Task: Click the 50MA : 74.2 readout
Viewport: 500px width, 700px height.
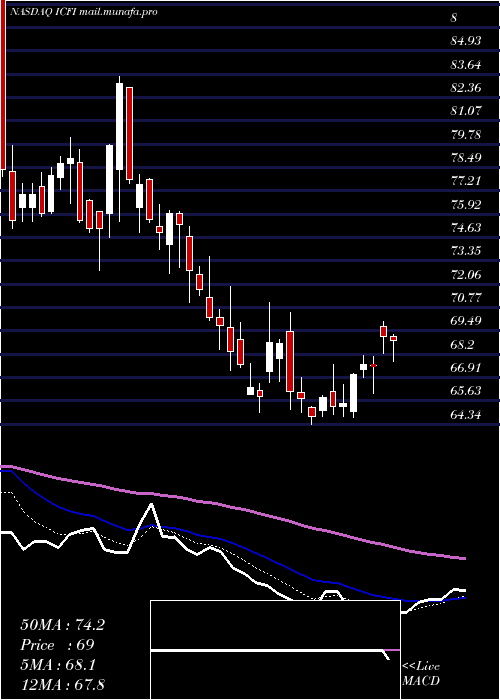Action: coord(62,625)
